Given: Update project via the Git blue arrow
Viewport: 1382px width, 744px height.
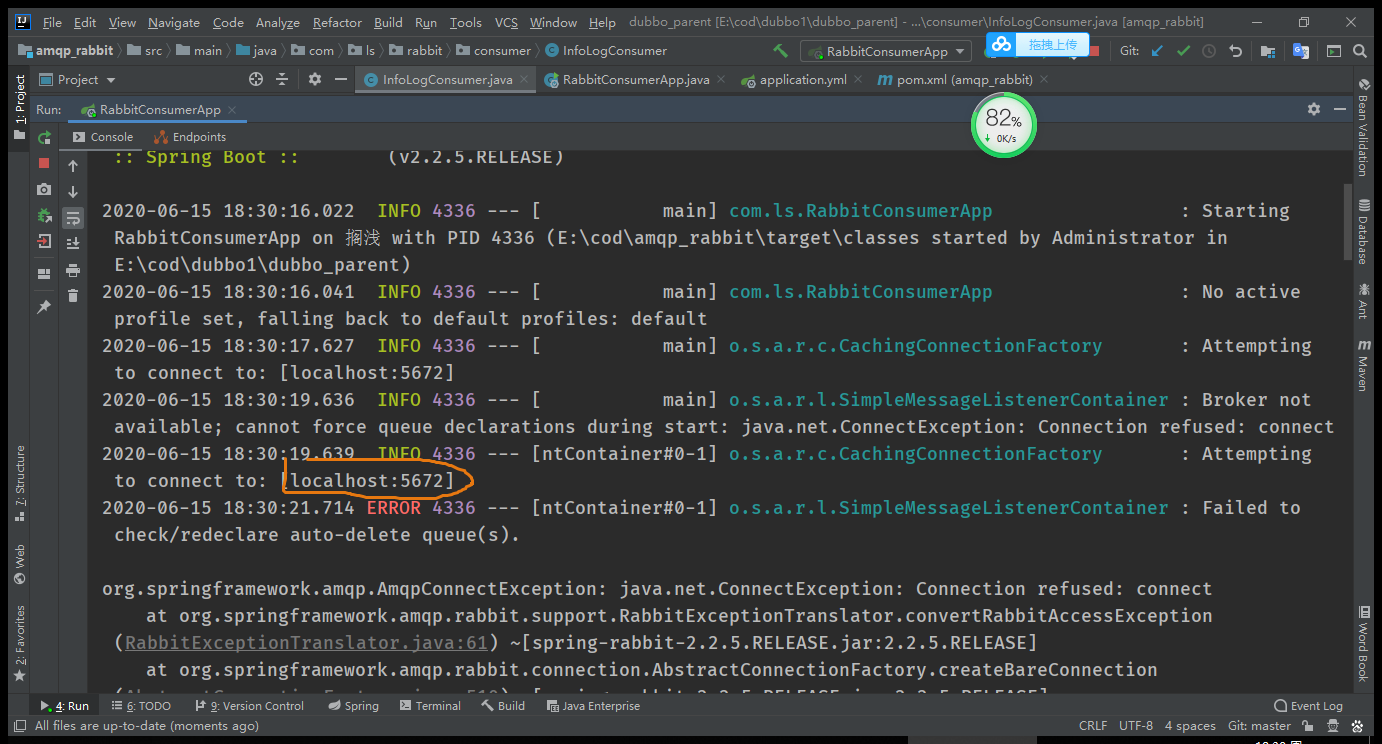Looking at the screenshot, I should (1158, 50).
